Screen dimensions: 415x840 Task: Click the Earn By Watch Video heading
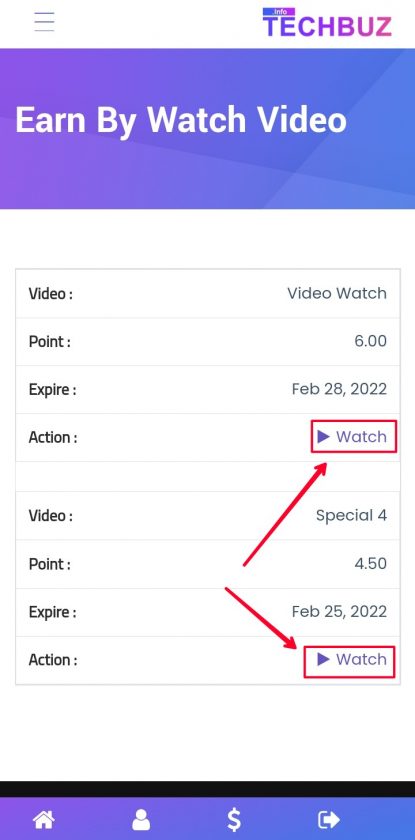click(181, 120)
